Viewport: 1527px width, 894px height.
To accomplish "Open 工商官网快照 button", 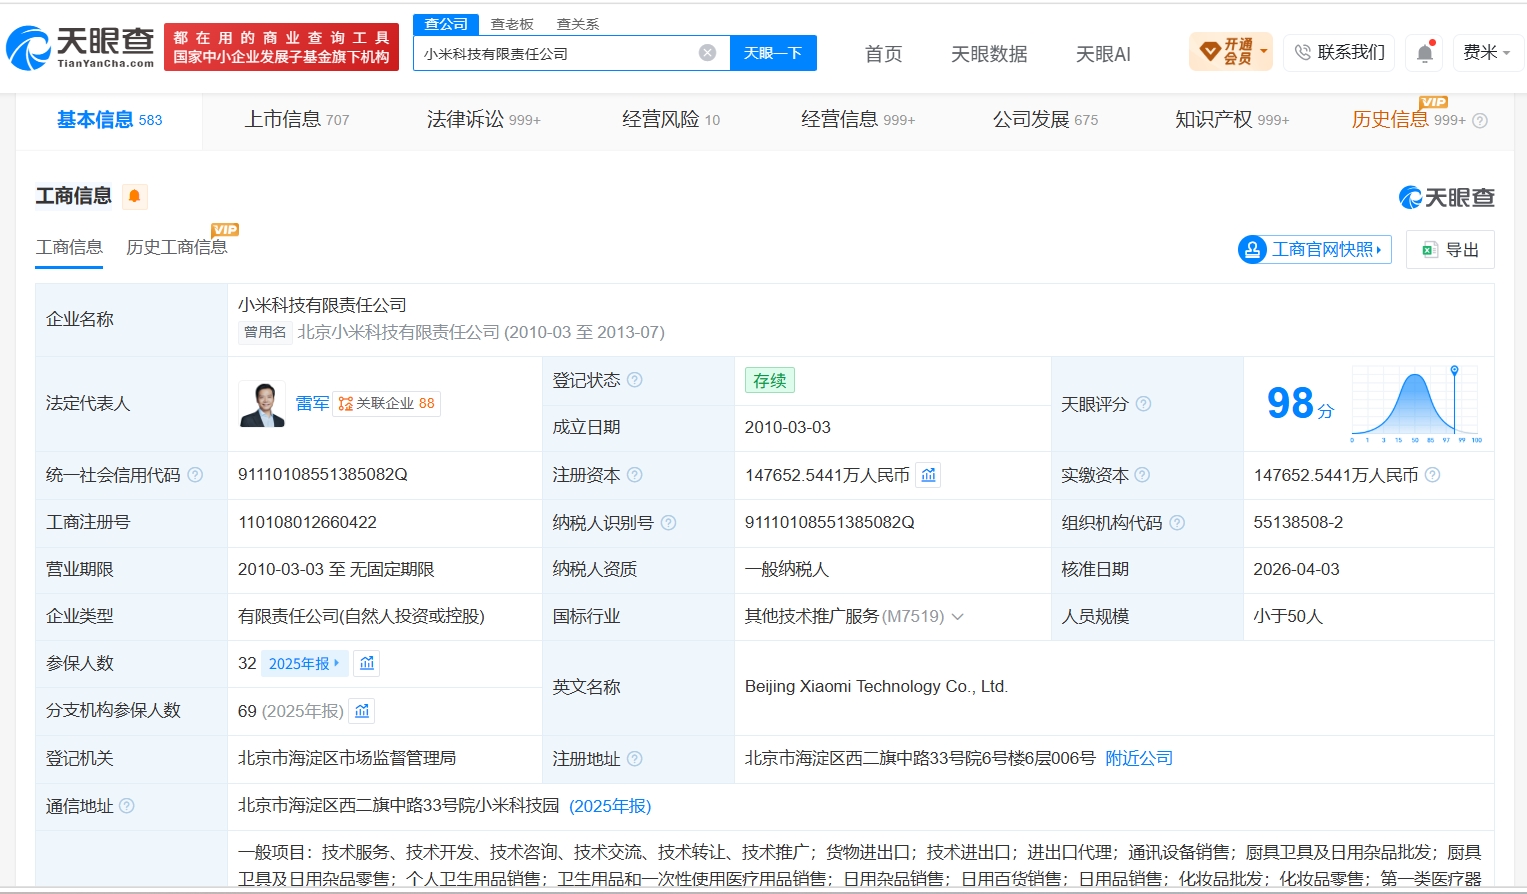I will point(1314,249).
